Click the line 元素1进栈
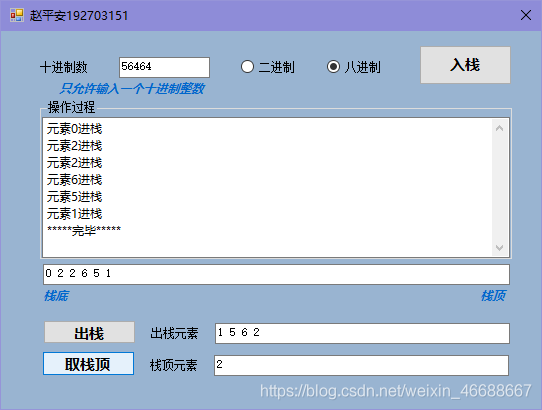The height and width of the screenshot is (410, 542). pyautogui.click(x=75, y=214)
